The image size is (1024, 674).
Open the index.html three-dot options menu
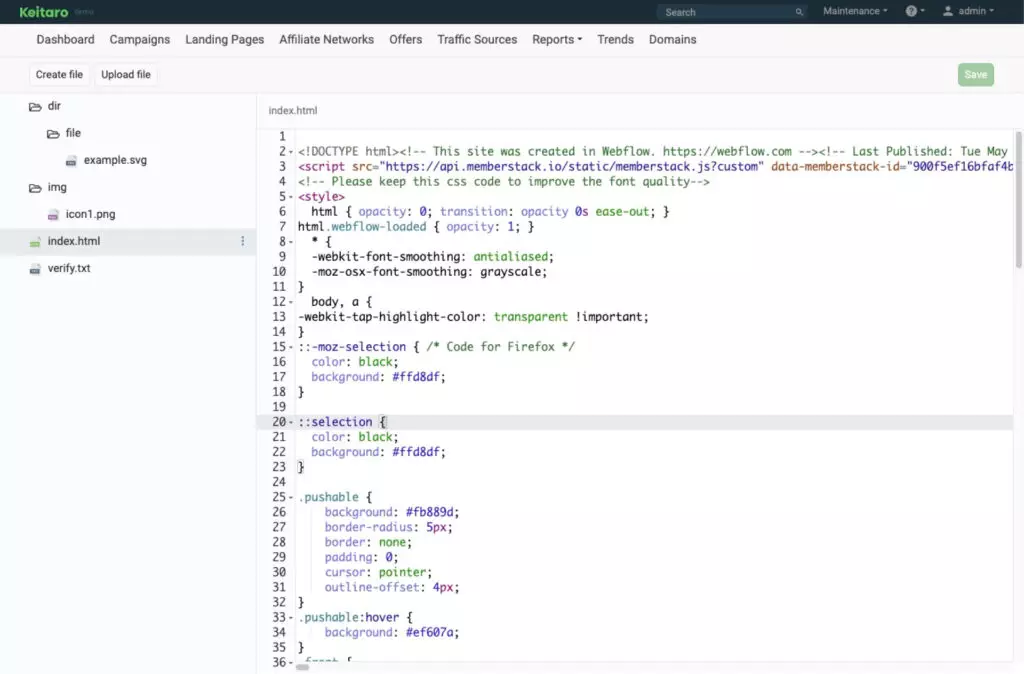coord(242,241)
